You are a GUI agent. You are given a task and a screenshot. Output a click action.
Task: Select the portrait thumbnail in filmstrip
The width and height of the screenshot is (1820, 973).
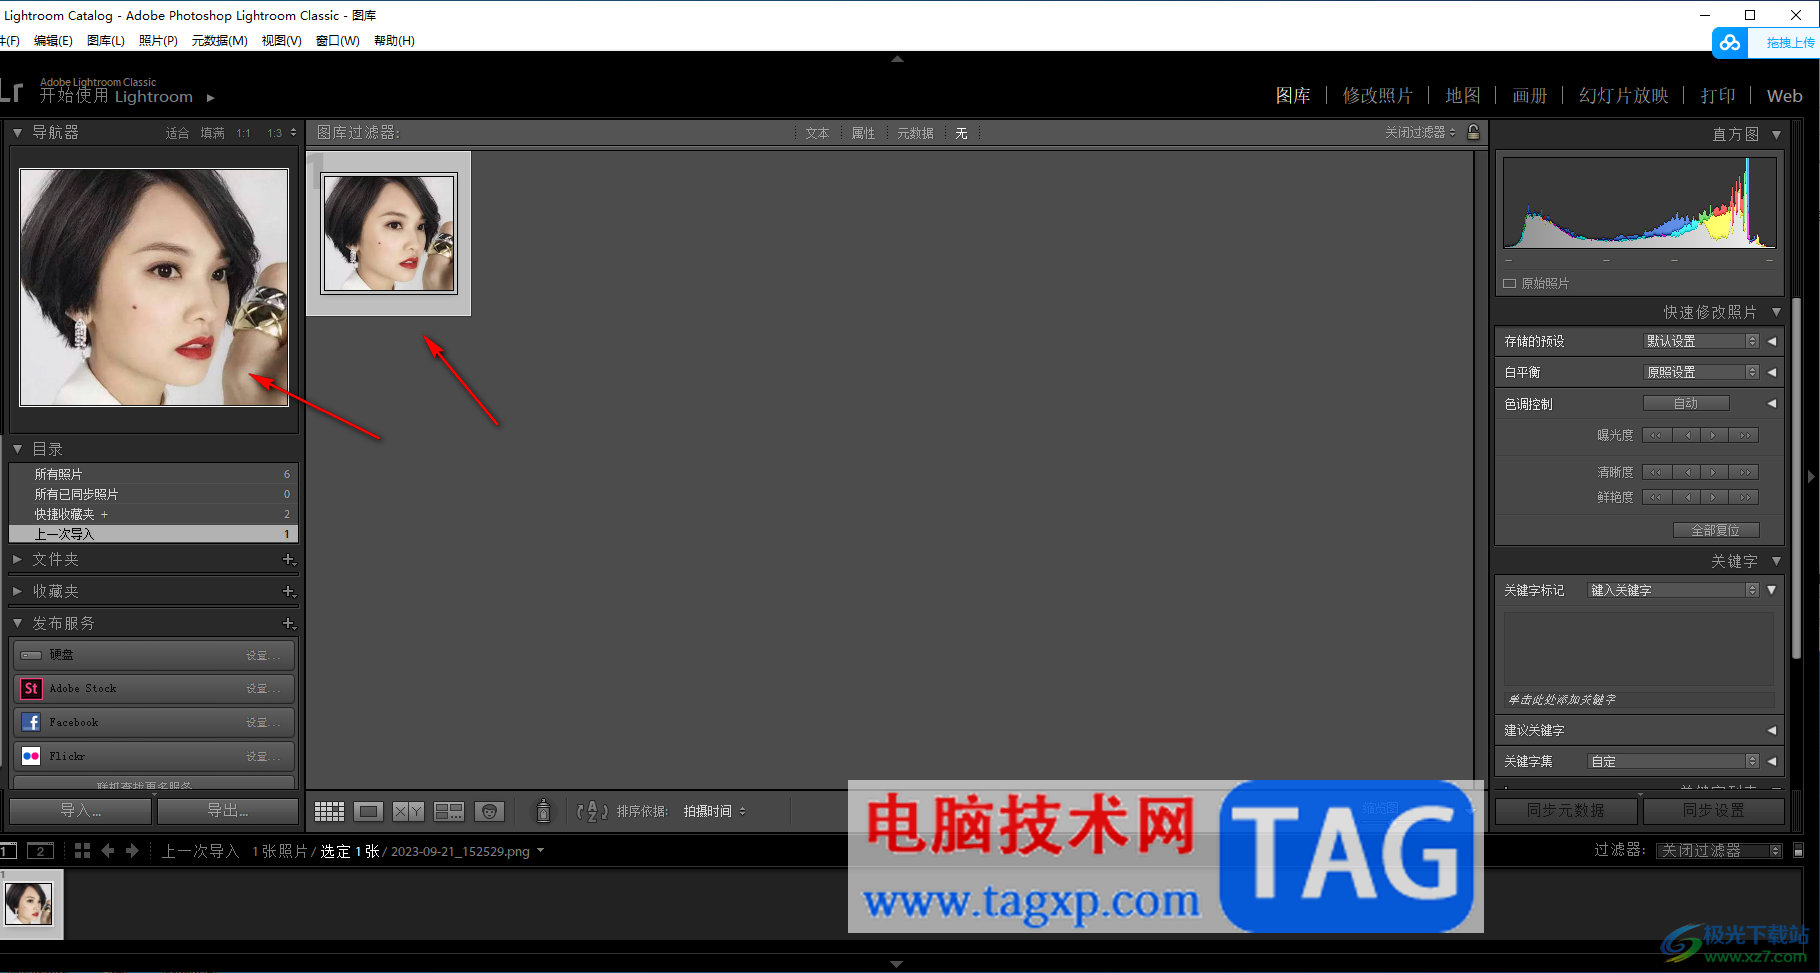28,904
